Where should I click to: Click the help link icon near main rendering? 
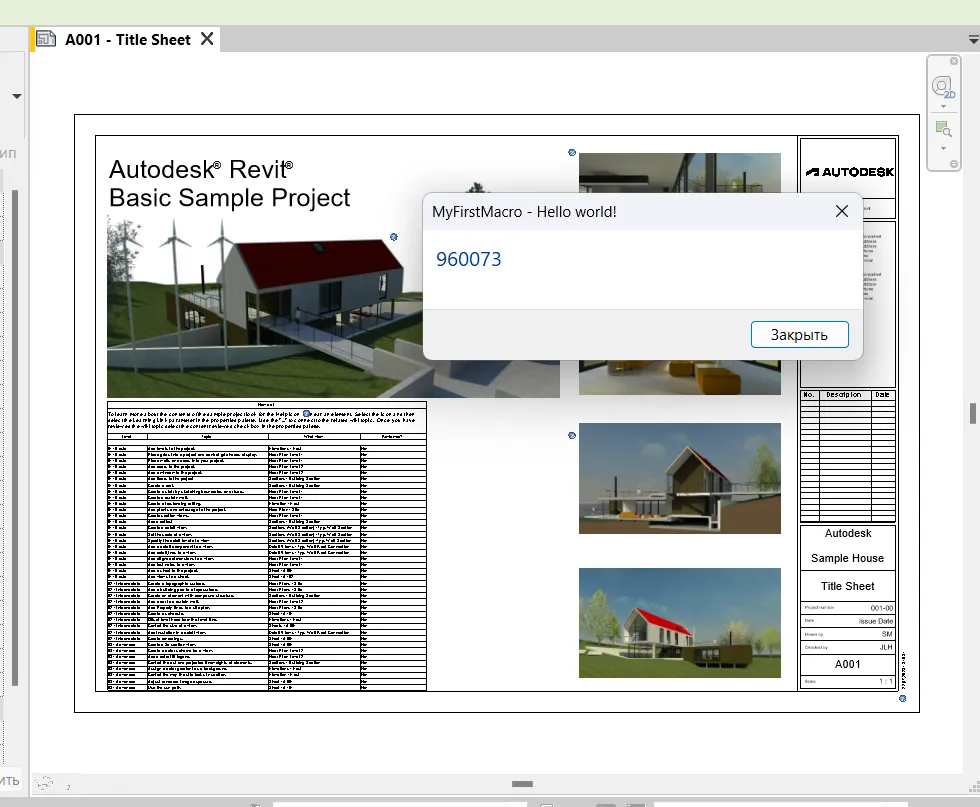coord(394,237)
